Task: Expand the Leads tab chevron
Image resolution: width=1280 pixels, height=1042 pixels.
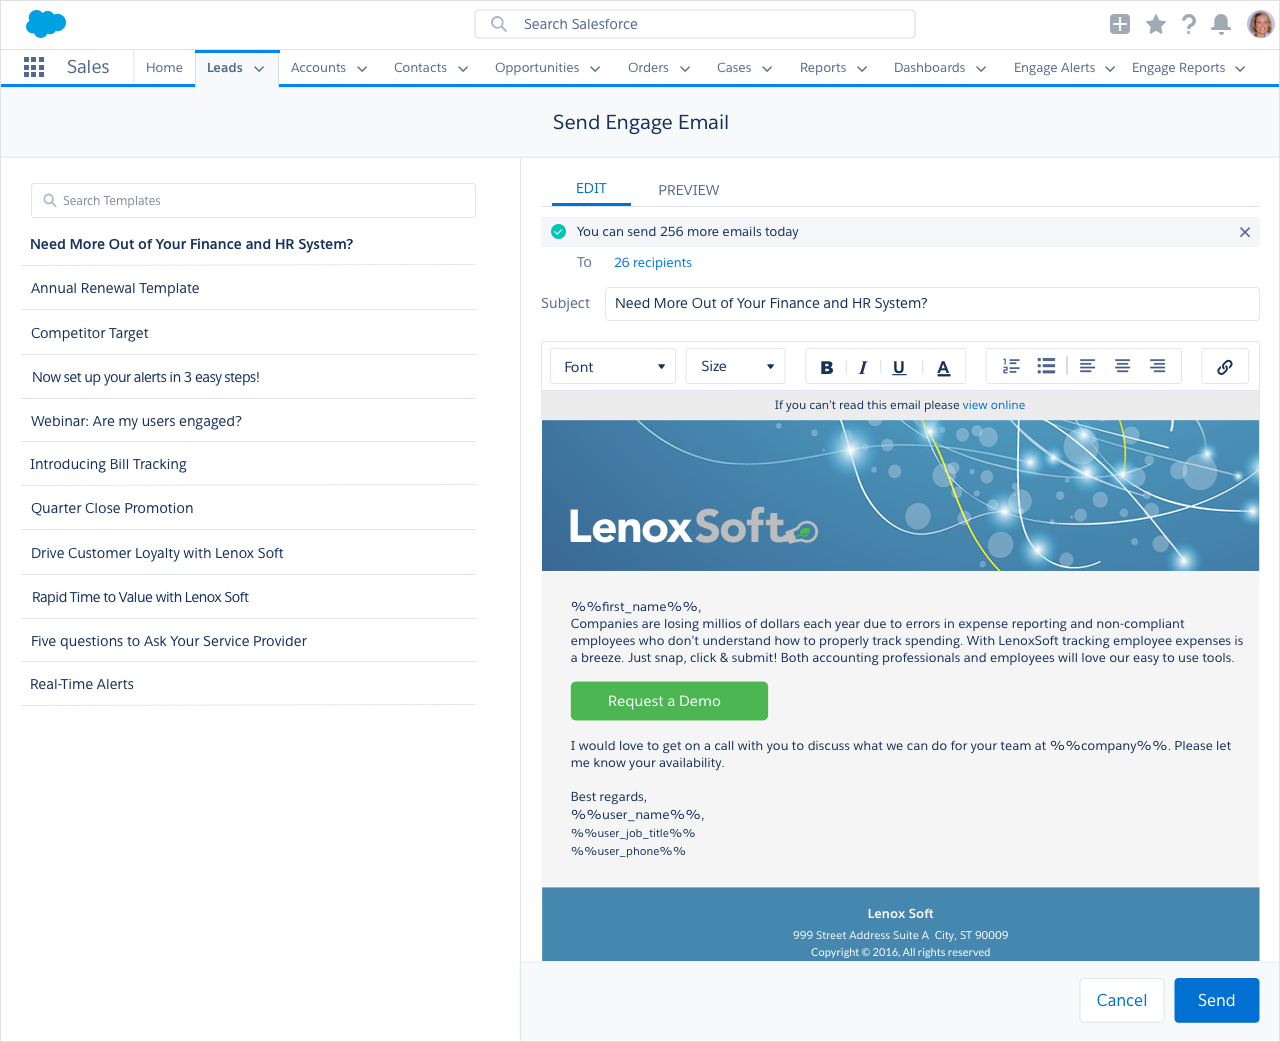Action: coord(259,69)
